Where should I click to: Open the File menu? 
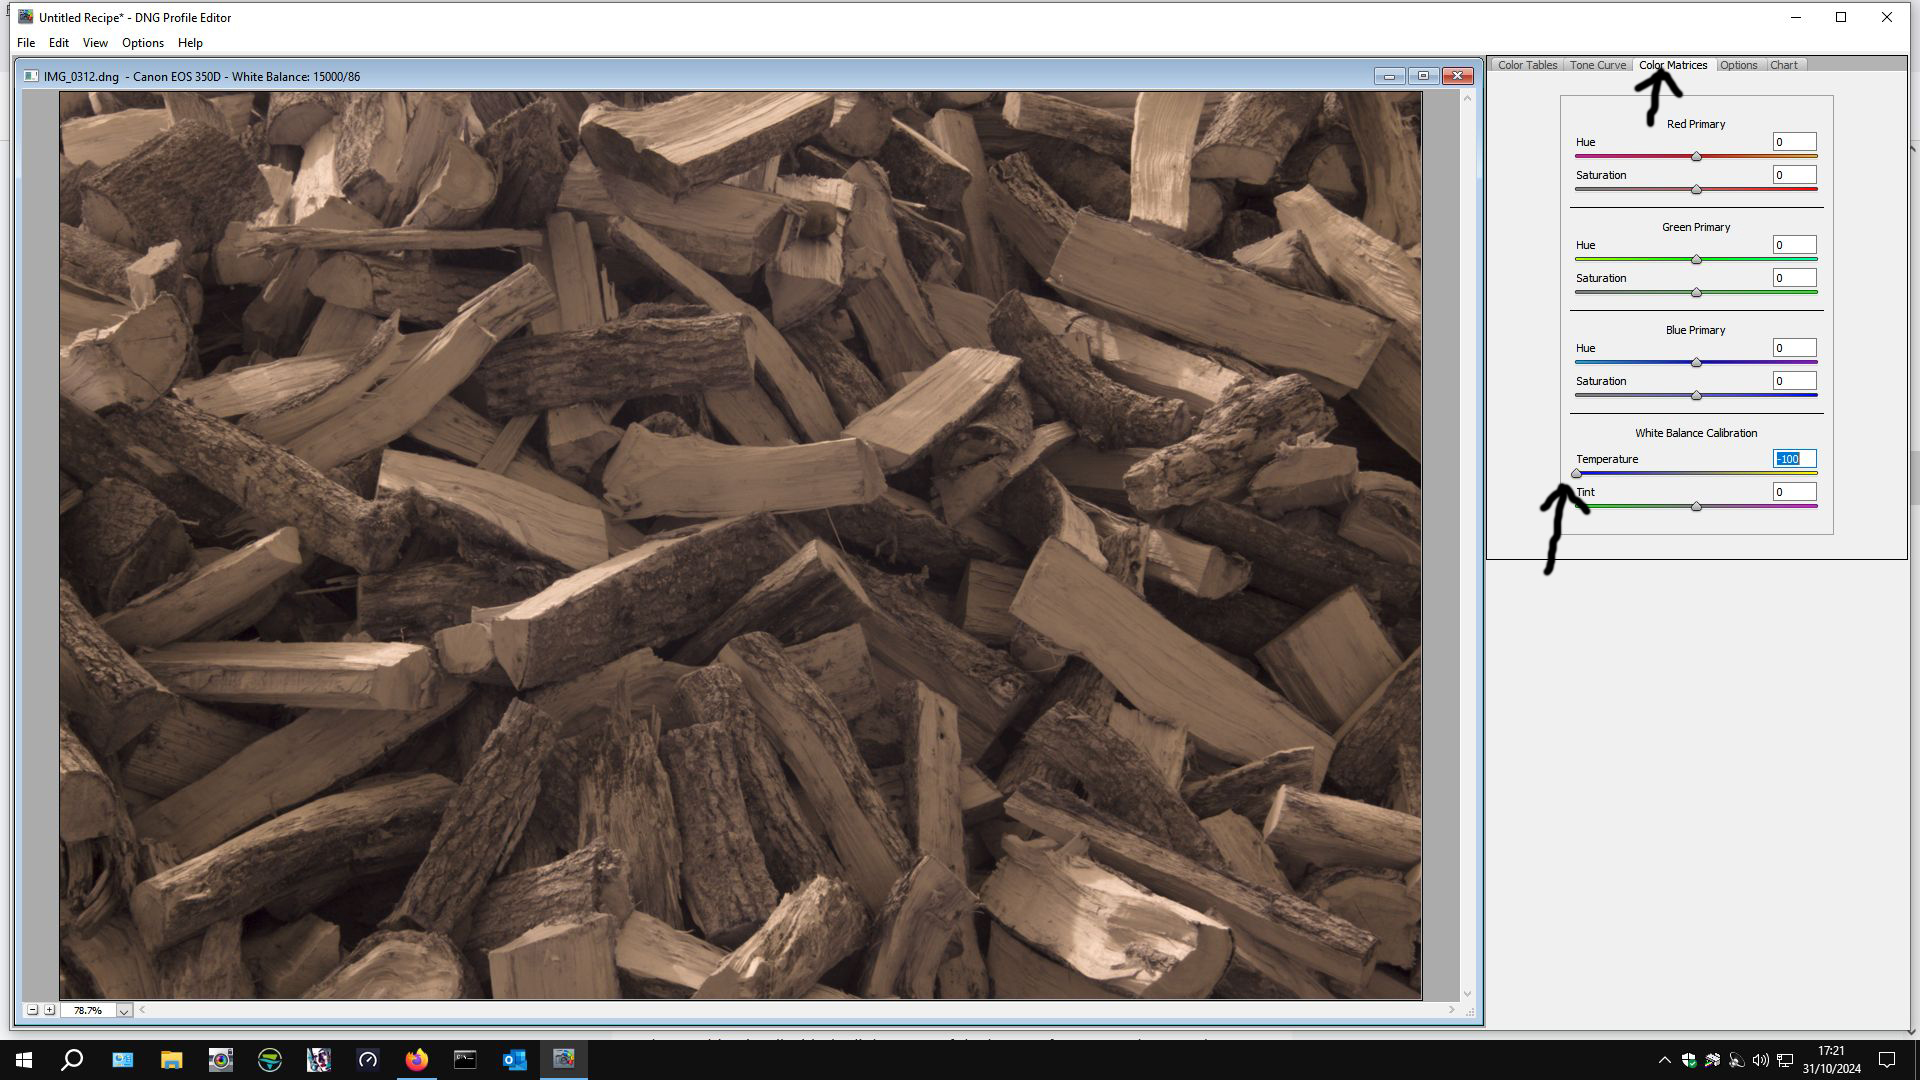pos(26,43)
